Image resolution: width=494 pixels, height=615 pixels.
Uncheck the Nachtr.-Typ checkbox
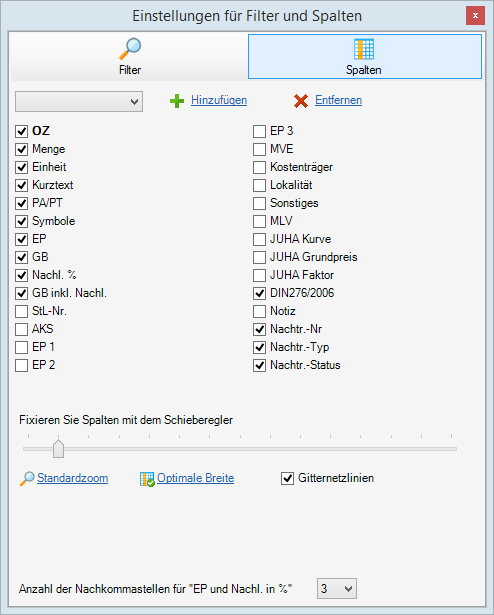pos(259,348)
